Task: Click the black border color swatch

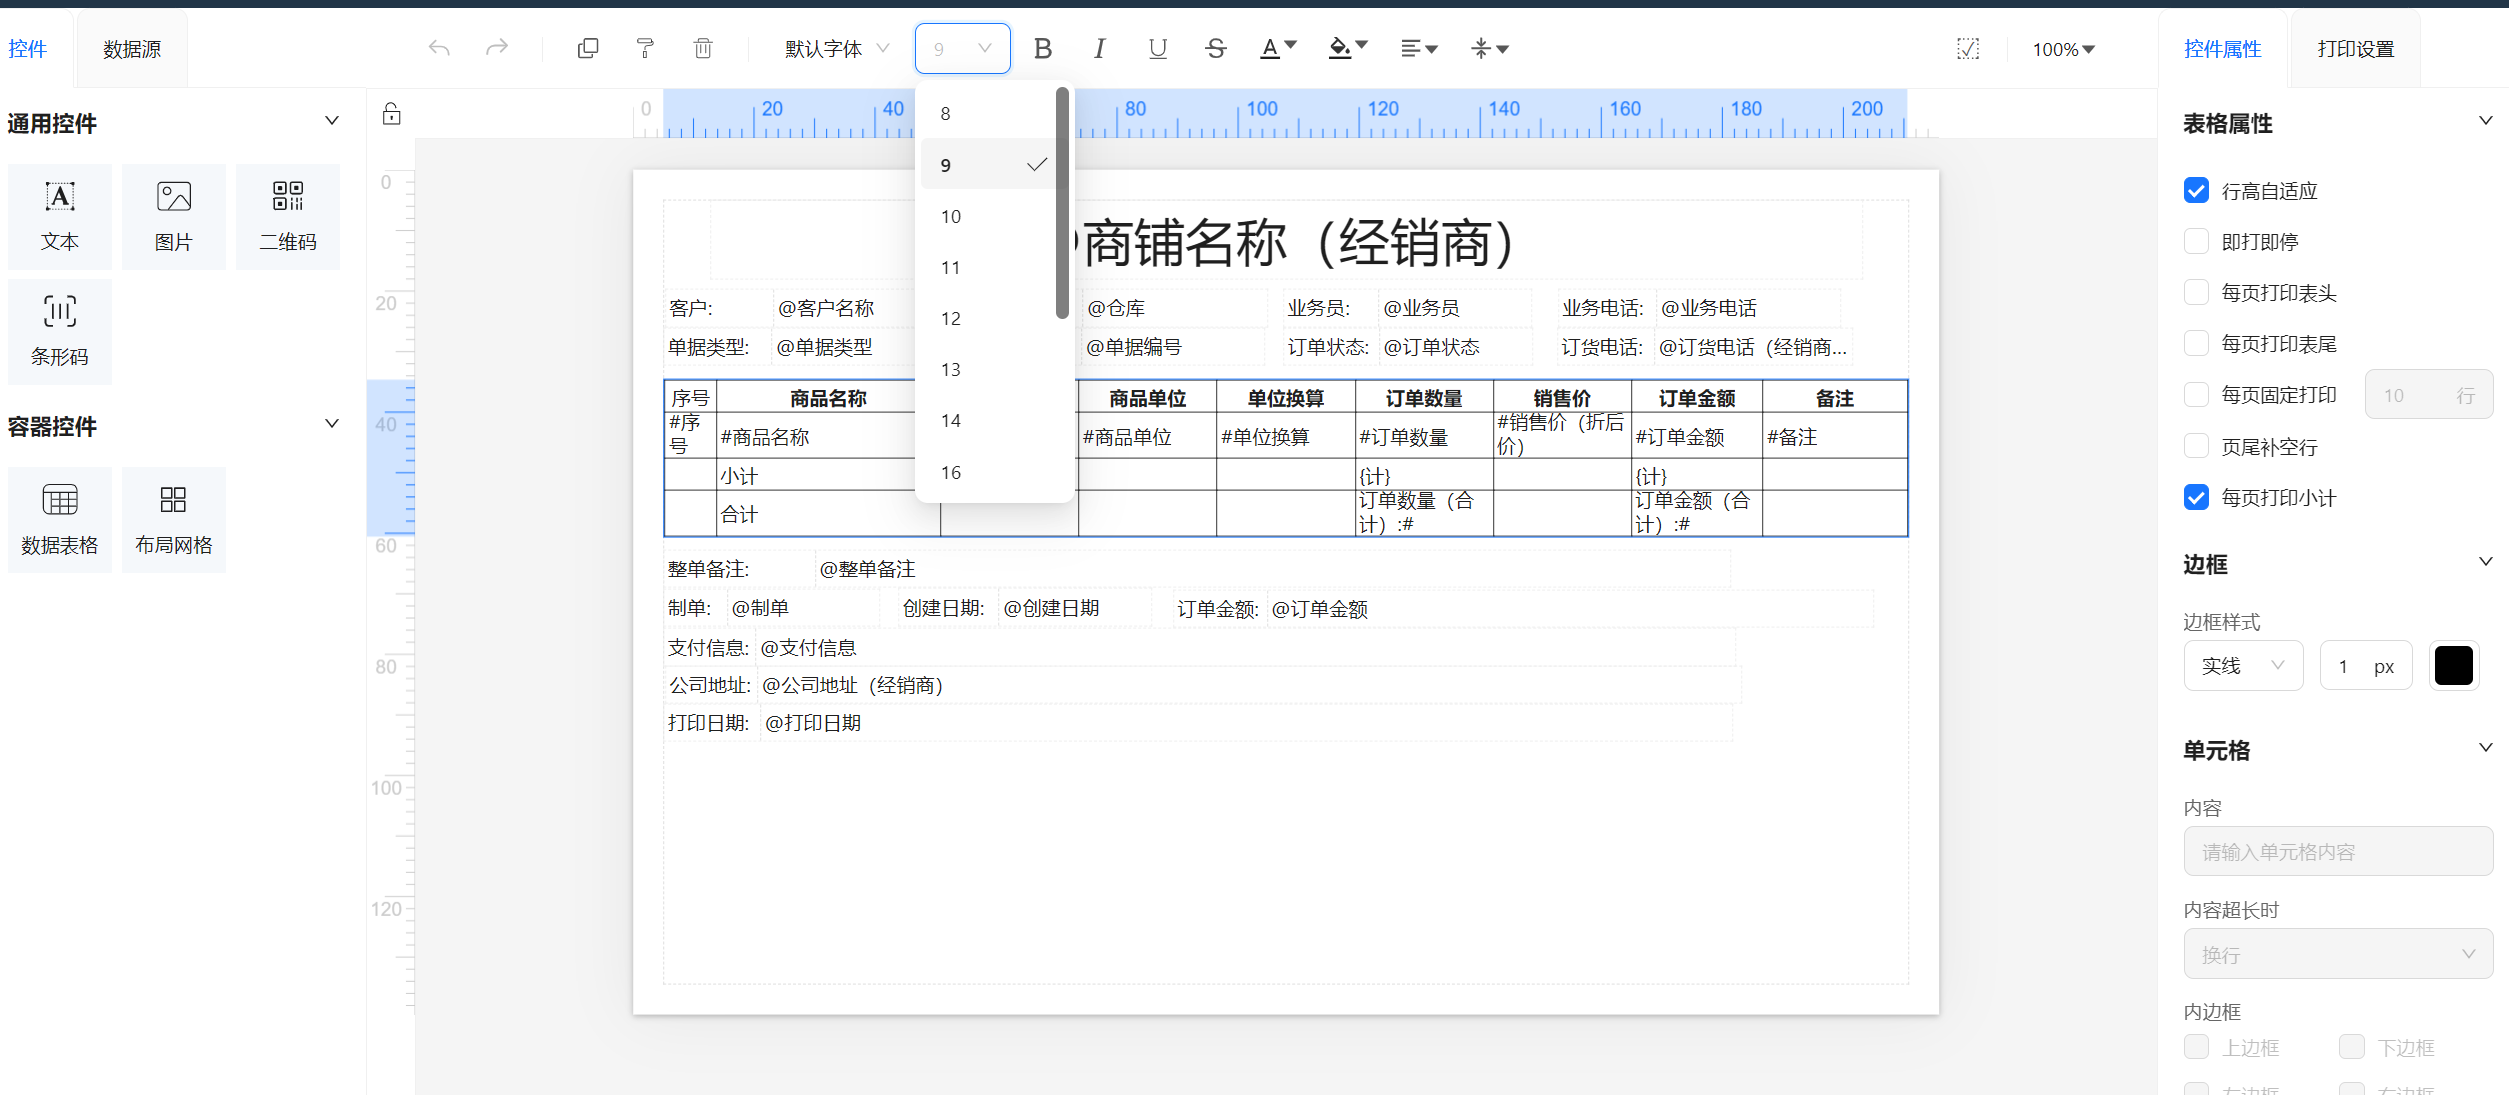Action: [x=2453, y=666]
